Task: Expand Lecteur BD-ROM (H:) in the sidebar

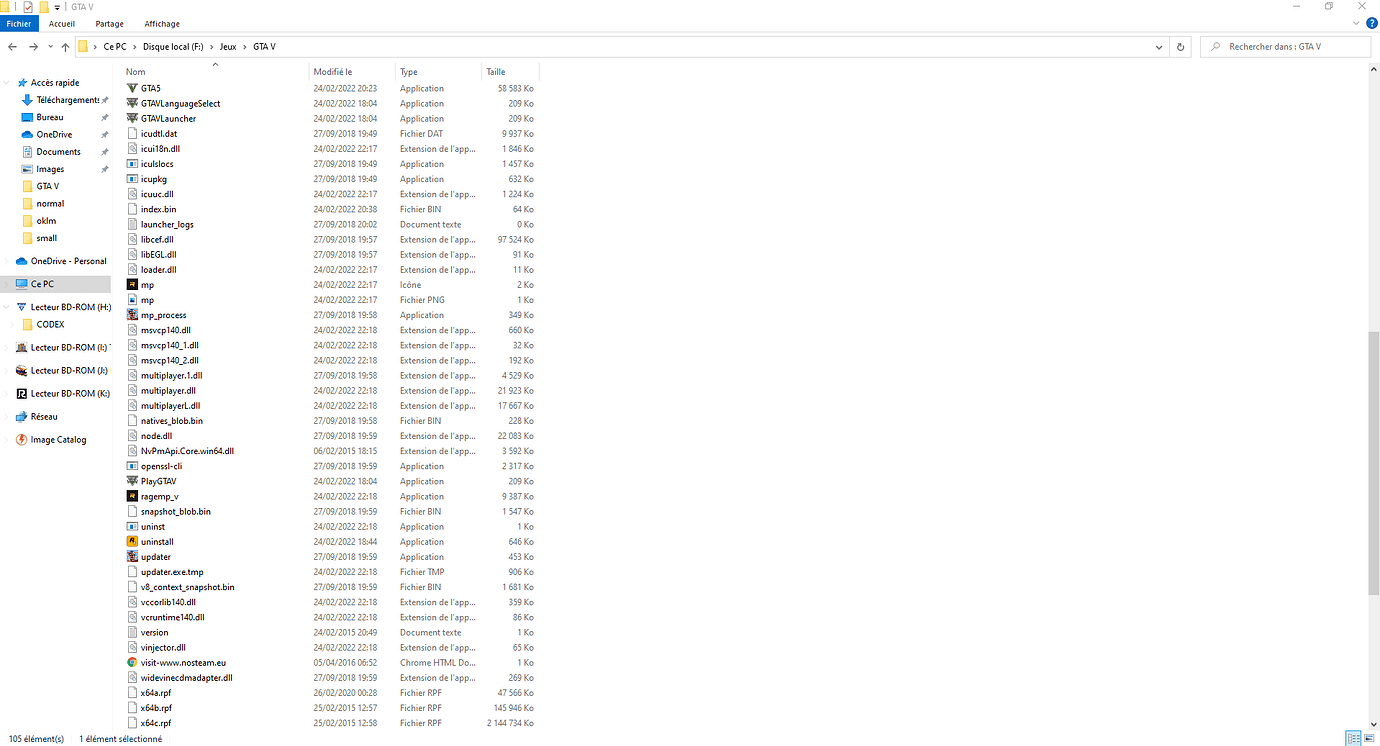Action: [8, 306]
